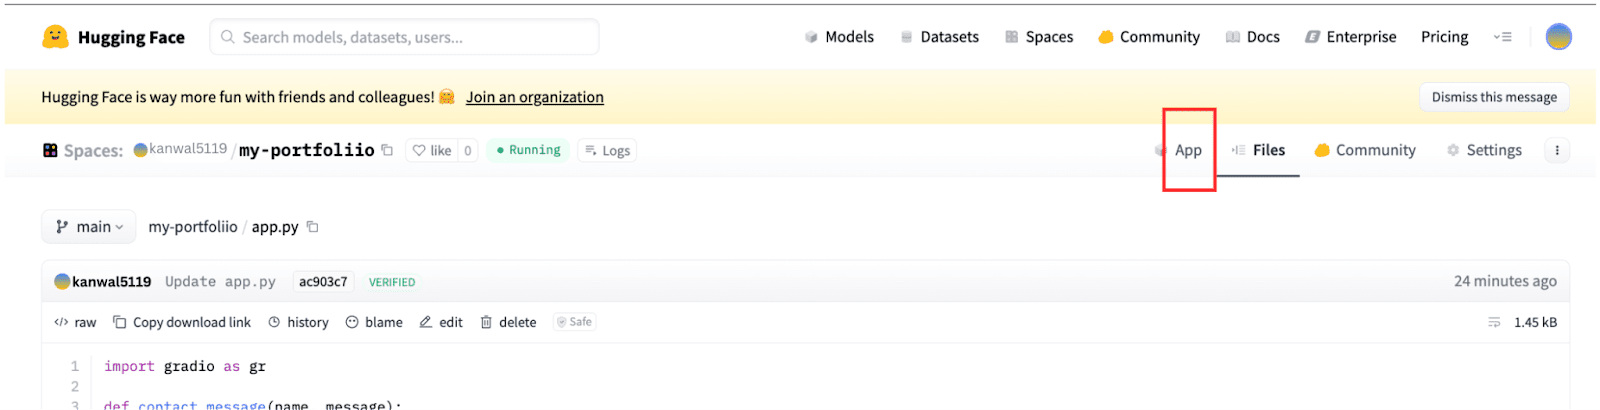This screenshot has width=1600, height=410.
Task: Follow the Join an organization link
Action: 535,97
